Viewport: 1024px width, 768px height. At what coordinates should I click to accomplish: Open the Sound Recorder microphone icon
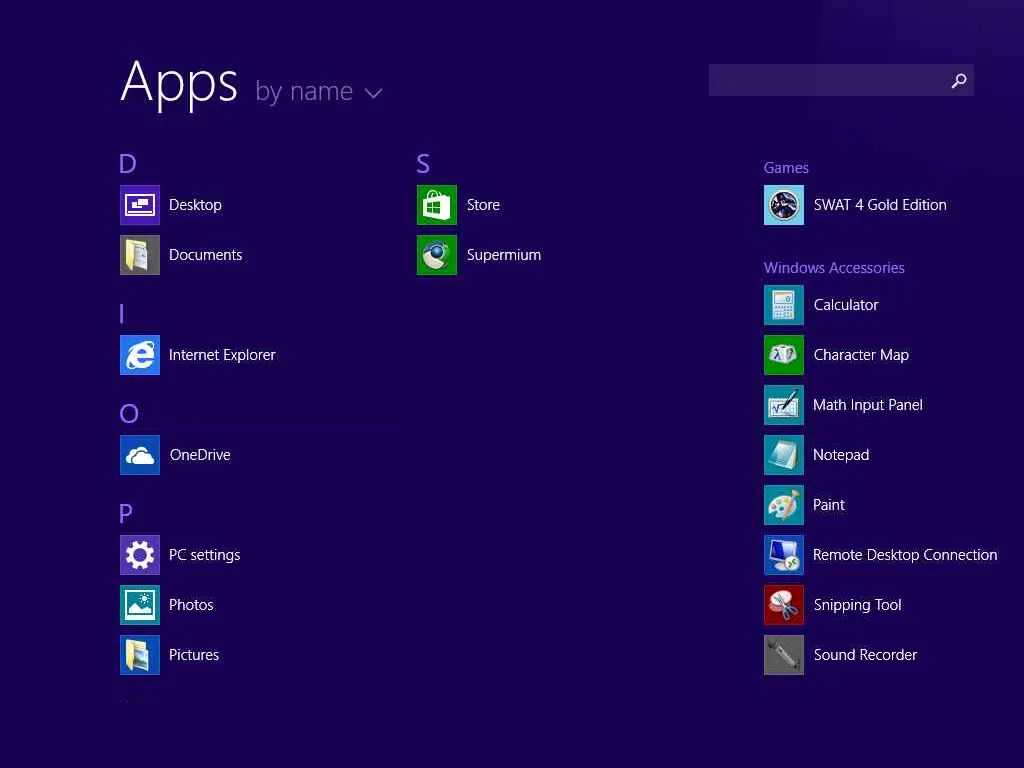pyautogui.click(x=784, y=654)
